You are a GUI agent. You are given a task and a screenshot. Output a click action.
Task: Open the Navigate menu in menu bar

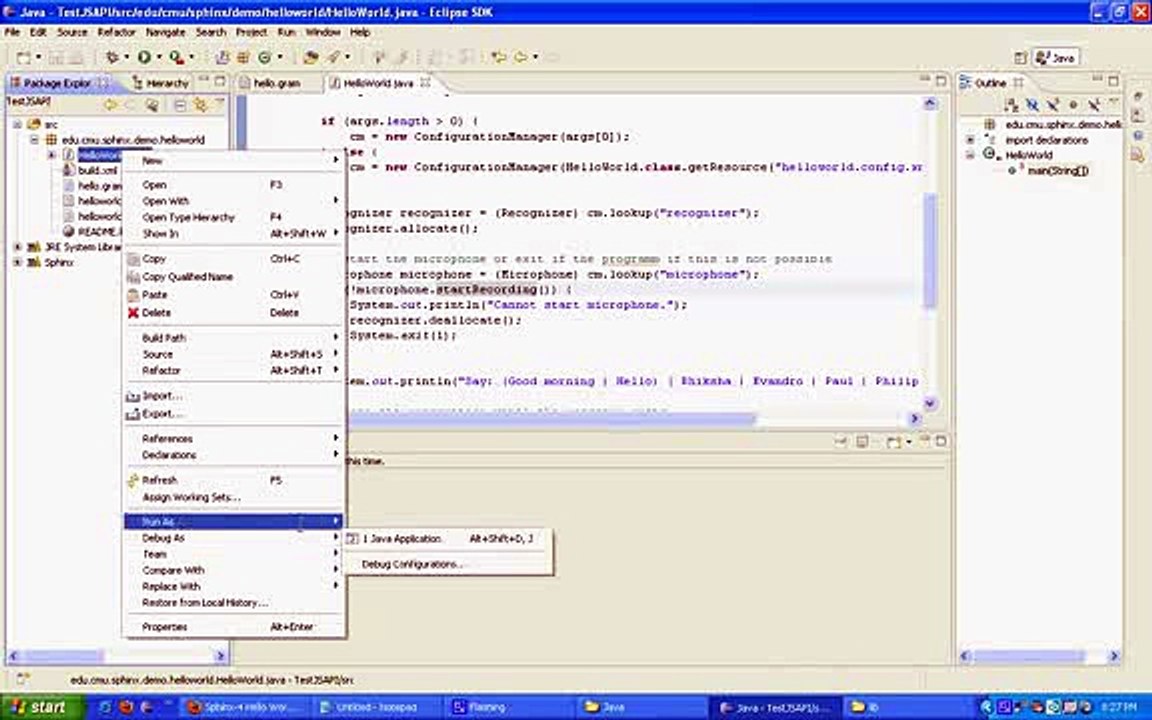165,32
